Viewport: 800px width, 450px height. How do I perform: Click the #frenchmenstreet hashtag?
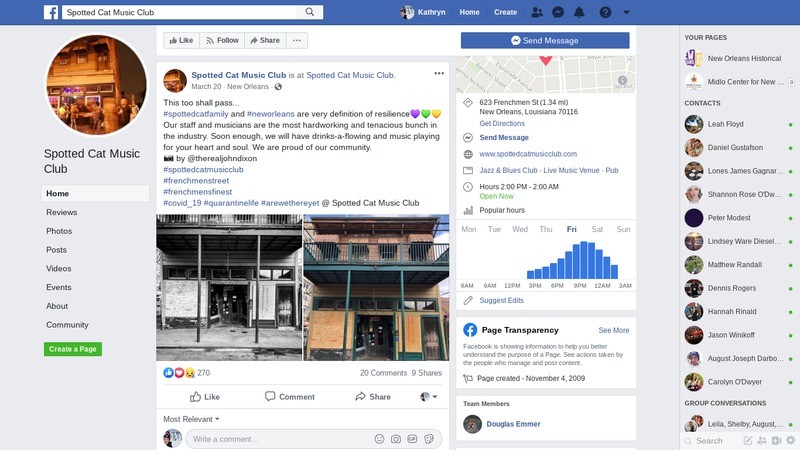[x=196, y=181]
